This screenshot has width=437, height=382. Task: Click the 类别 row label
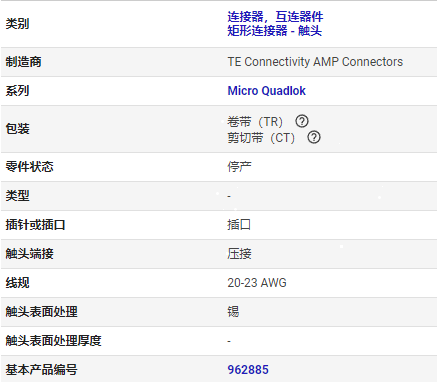17,24
